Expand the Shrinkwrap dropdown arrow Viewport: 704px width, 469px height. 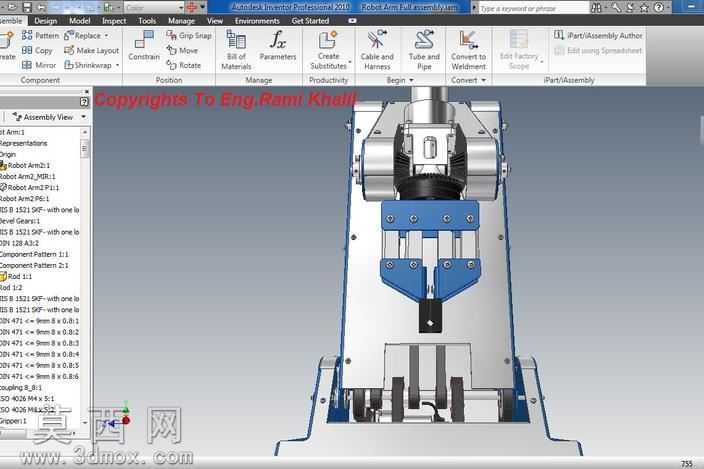point(118,65)
